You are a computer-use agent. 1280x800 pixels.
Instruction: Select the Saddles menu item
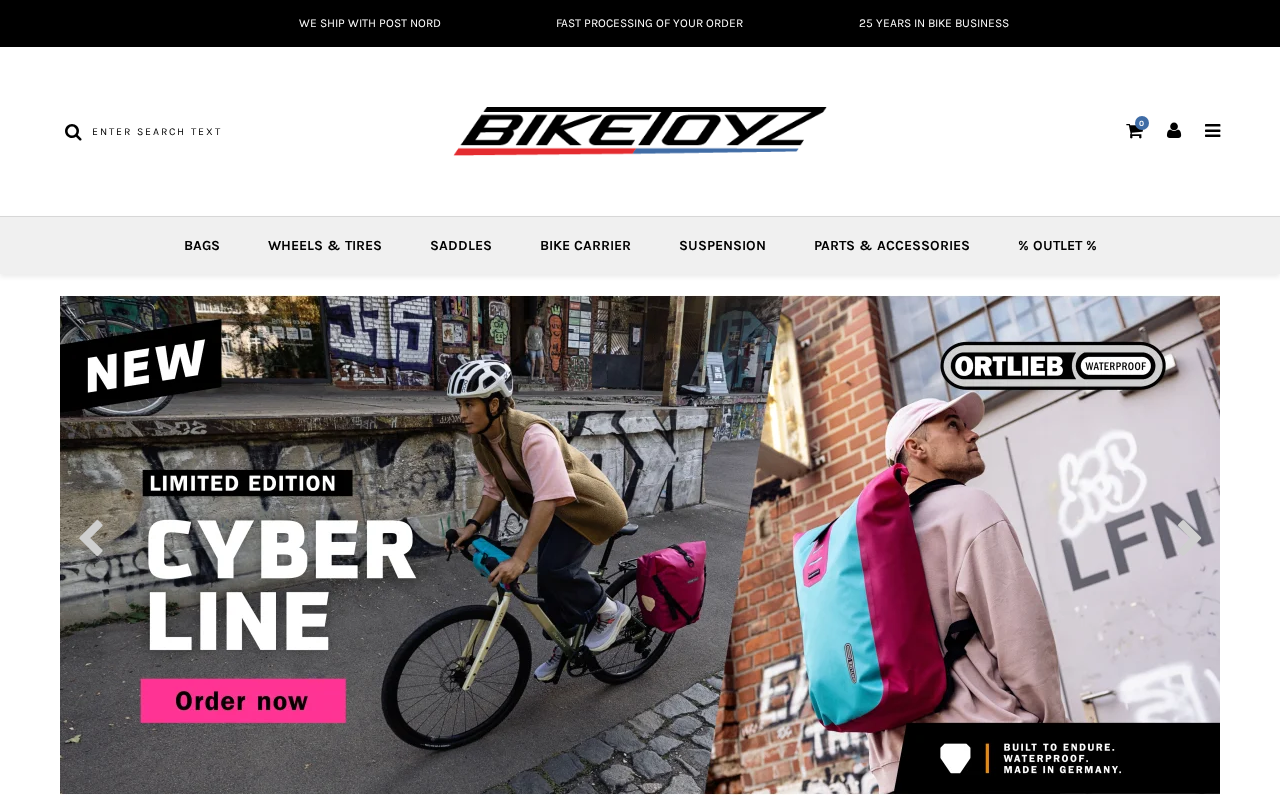[x=461, y=246]
